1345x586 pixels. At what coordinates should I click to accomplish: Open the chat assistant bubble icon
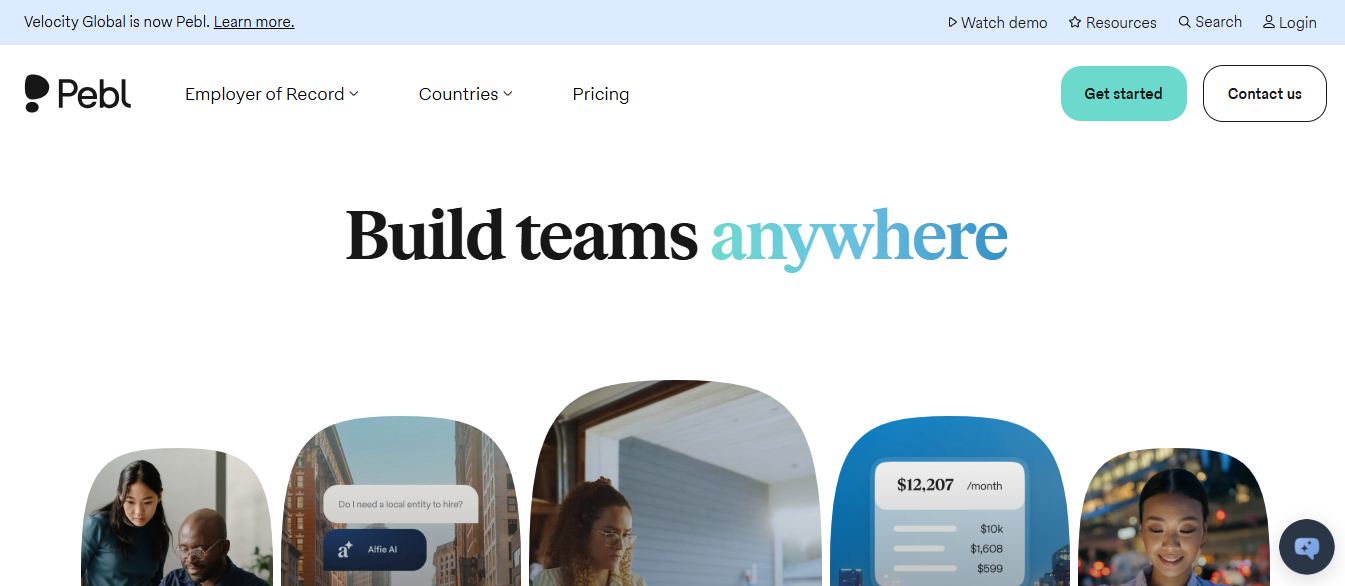tap(1307, 547)
